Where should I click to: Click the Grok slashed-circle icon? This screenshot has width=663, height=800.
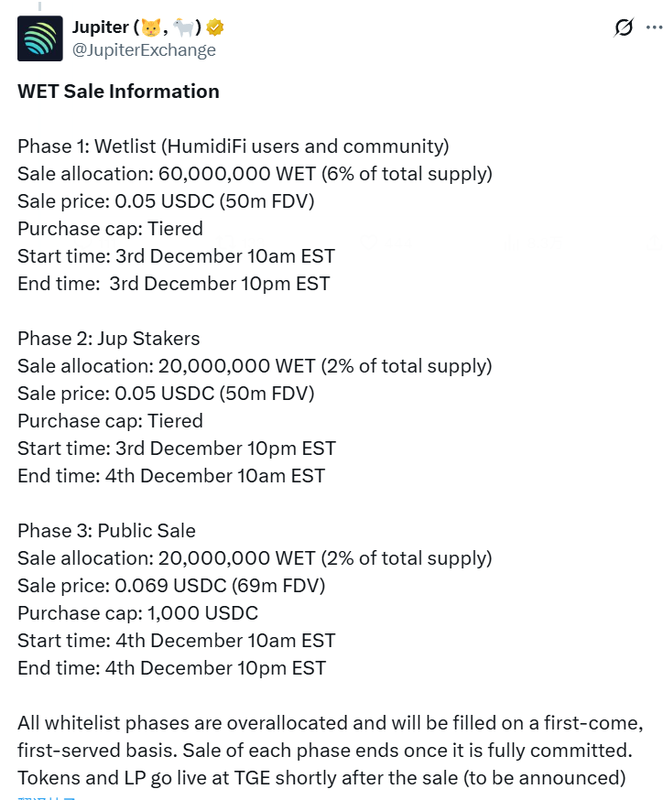pos(623,28)
